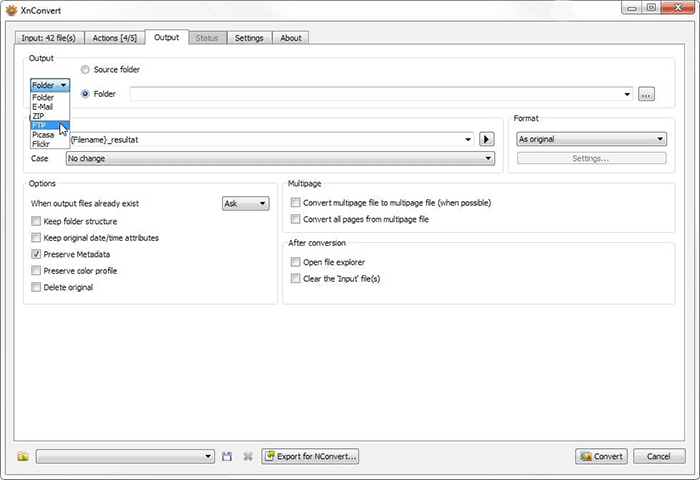700x480 pixels.
Task: Switch to the Actions [4/5] tab
Action: click(115, 38)
